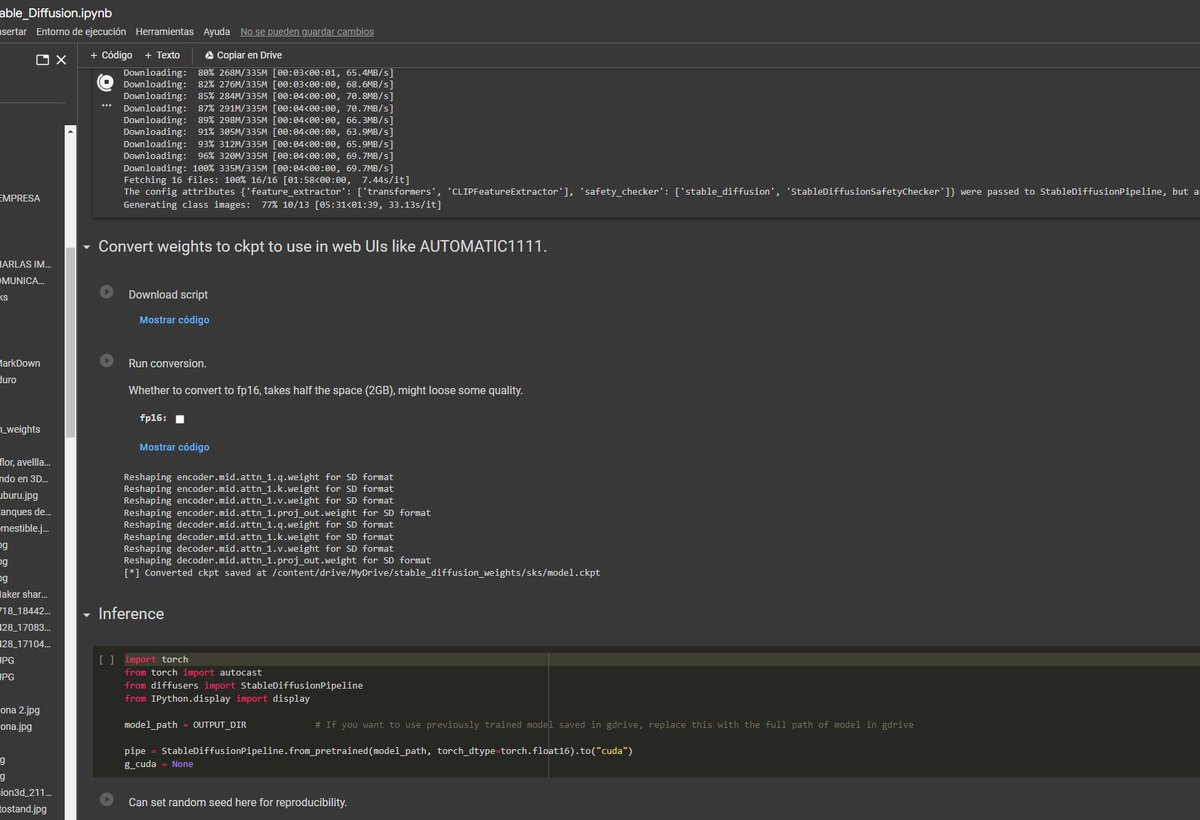
Task: Click the 'Generating class images: 77%' output line
Action: click(x=282, y=204)
